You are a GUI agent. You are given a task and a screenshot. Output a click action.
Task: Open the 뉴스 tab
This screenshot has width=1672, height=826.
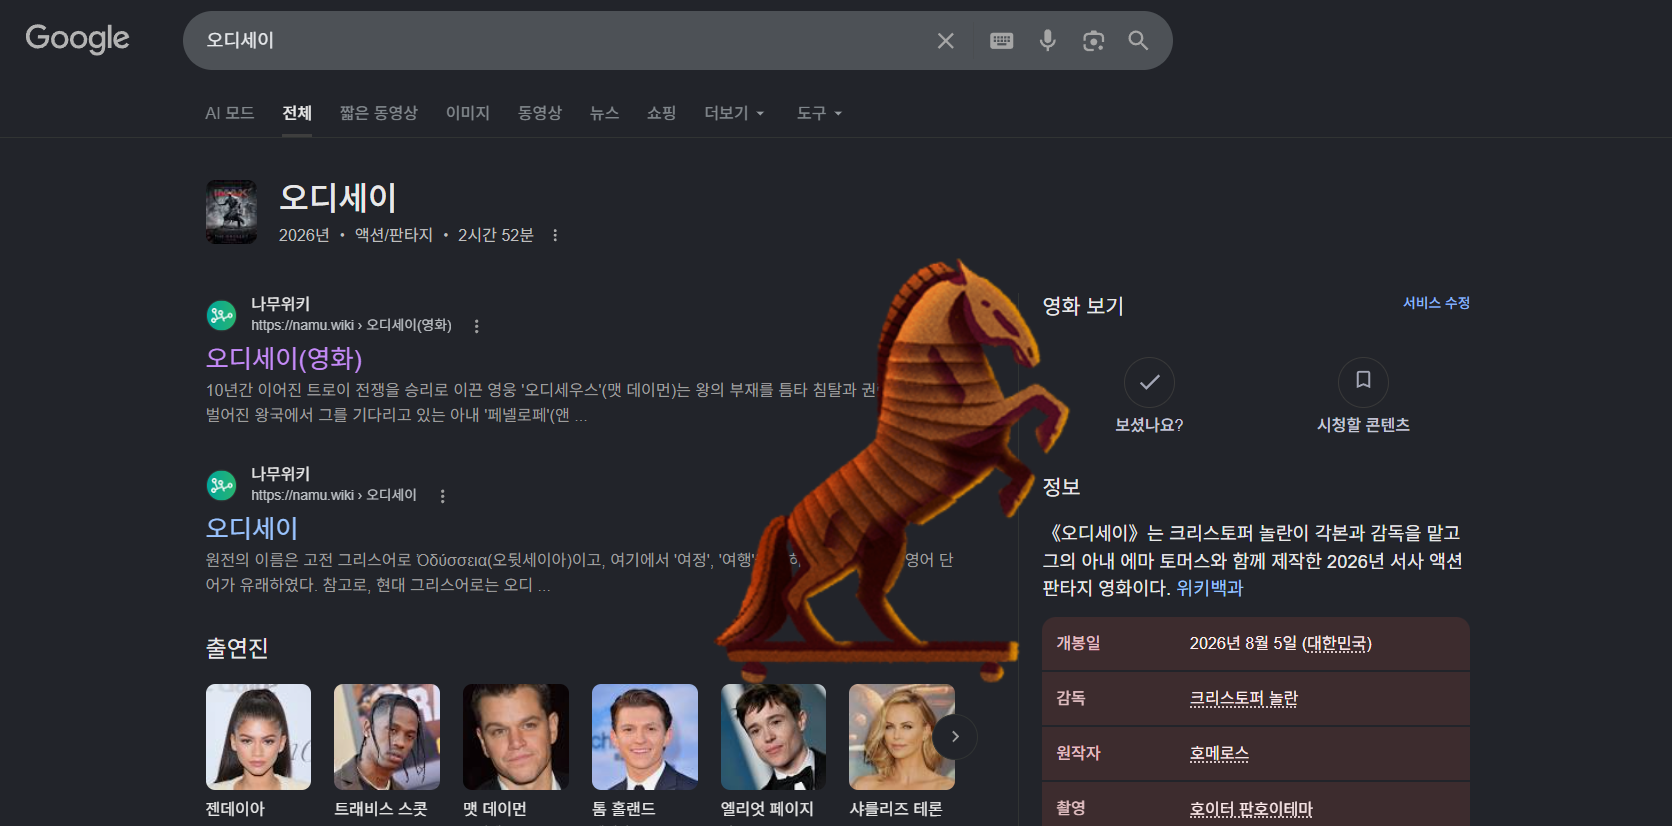[x=604, y=113]
